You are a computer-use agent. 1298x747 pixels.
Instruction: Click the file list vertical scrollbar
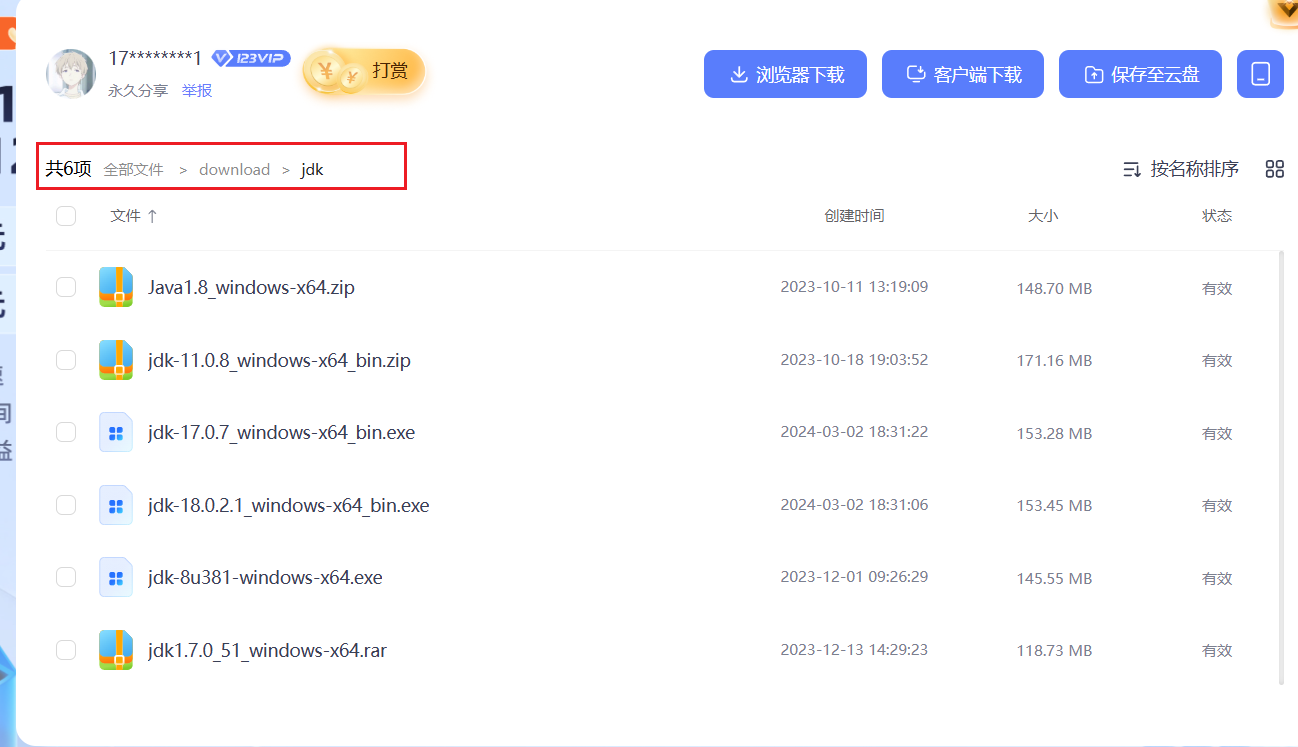(x=1282, y=468)
